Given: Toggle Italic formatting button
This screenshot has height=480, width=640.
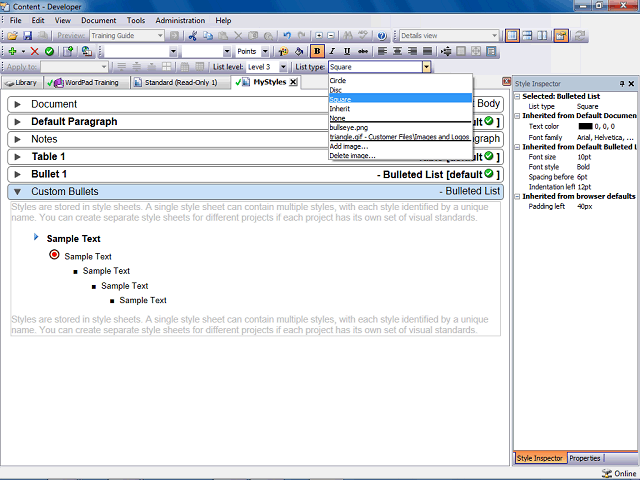Looking at the screenshot, I should click(x=332, y=51).
